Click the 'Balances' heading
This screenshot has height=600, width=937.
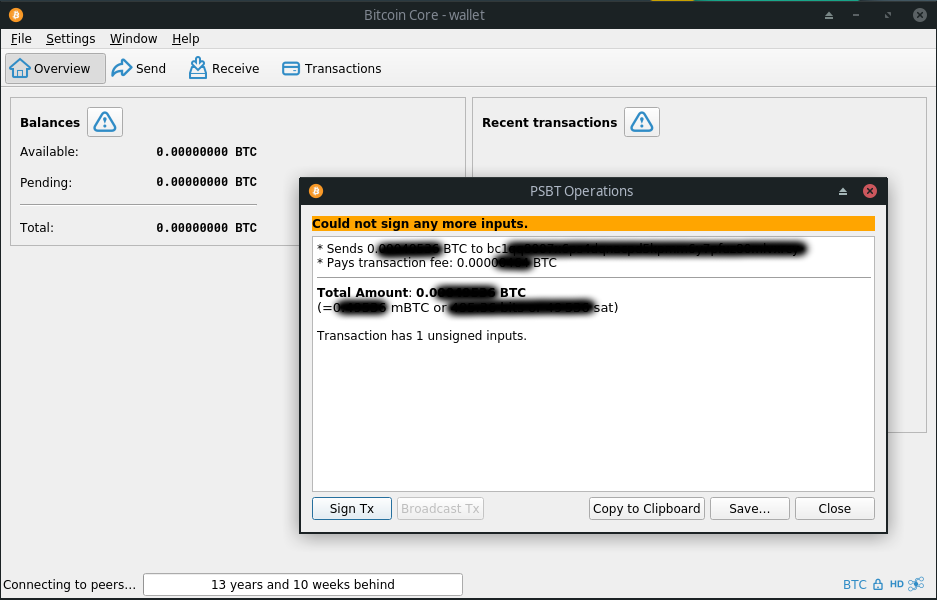[50, 123]
